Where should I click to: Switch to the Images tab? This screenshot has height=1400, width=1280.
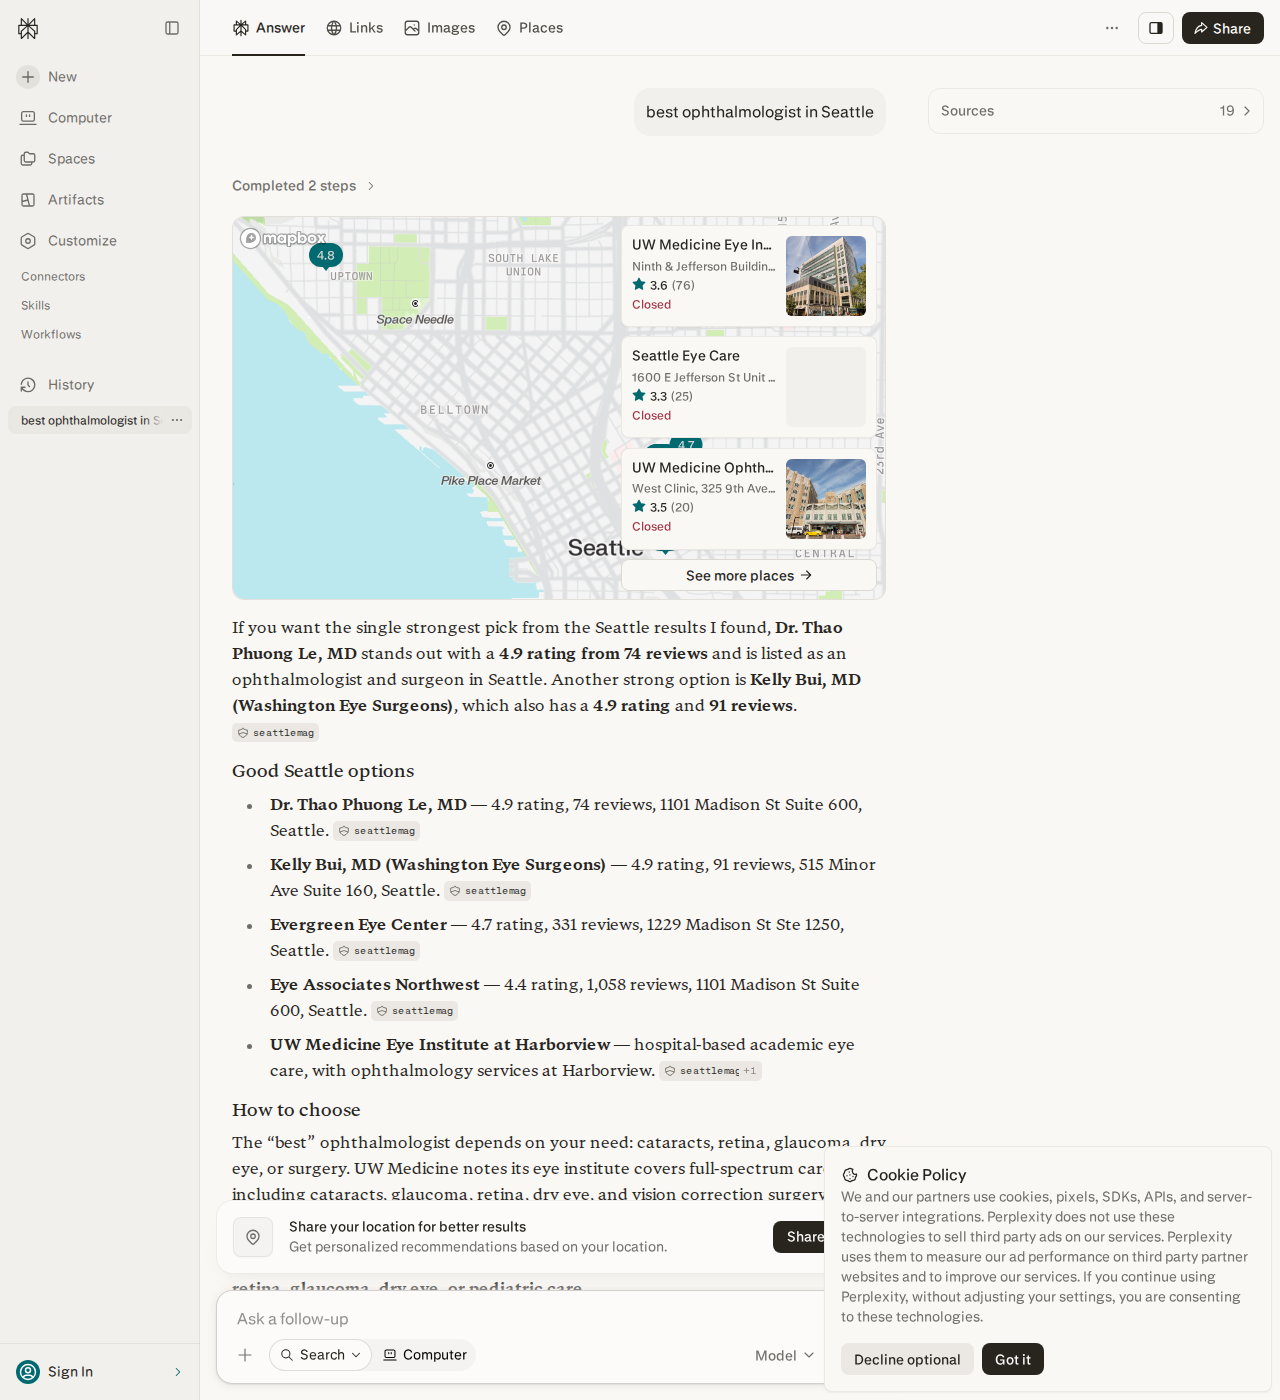click(440, 28)
